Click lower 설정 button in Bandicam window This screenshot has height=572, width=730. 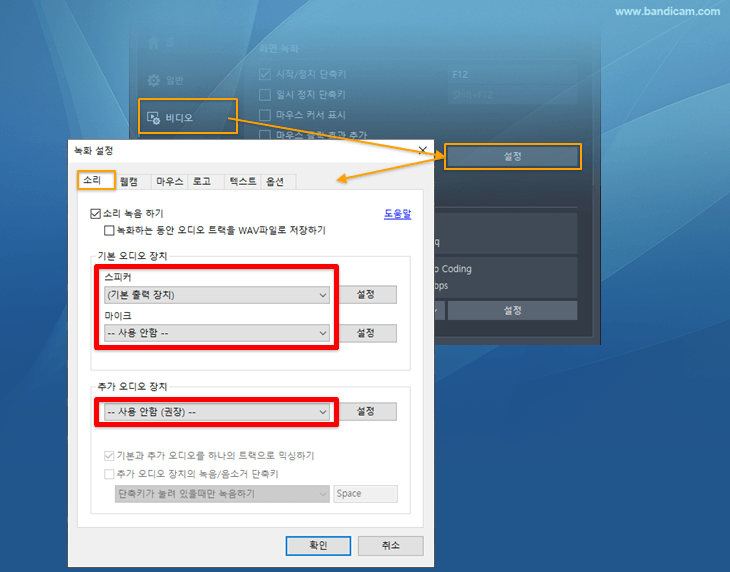pos(513,310)
